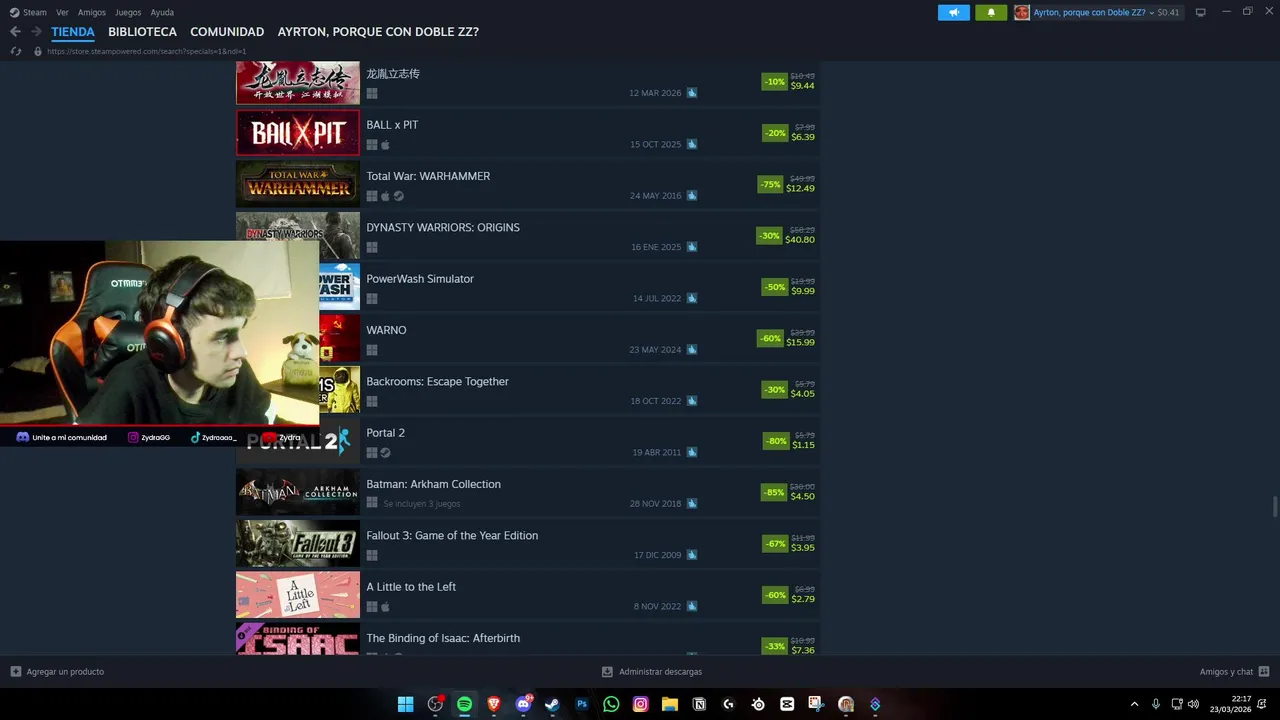Screen dimensions: 1280x720
Task: Click the wishlist icon on the BALL x PIT row
Action: [692, 144]
